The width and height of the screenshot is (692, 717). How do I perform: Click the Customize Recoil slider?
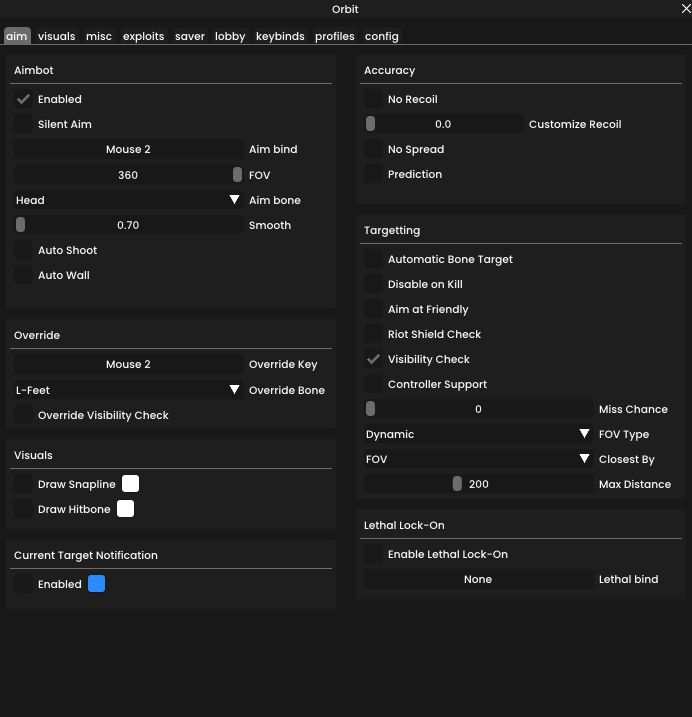click(x=444, y=124)
